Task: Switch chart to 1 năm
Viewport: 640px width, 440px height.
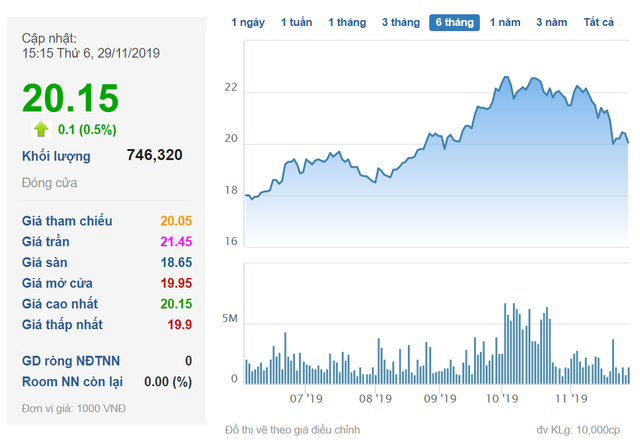Action: pos(505,22)
